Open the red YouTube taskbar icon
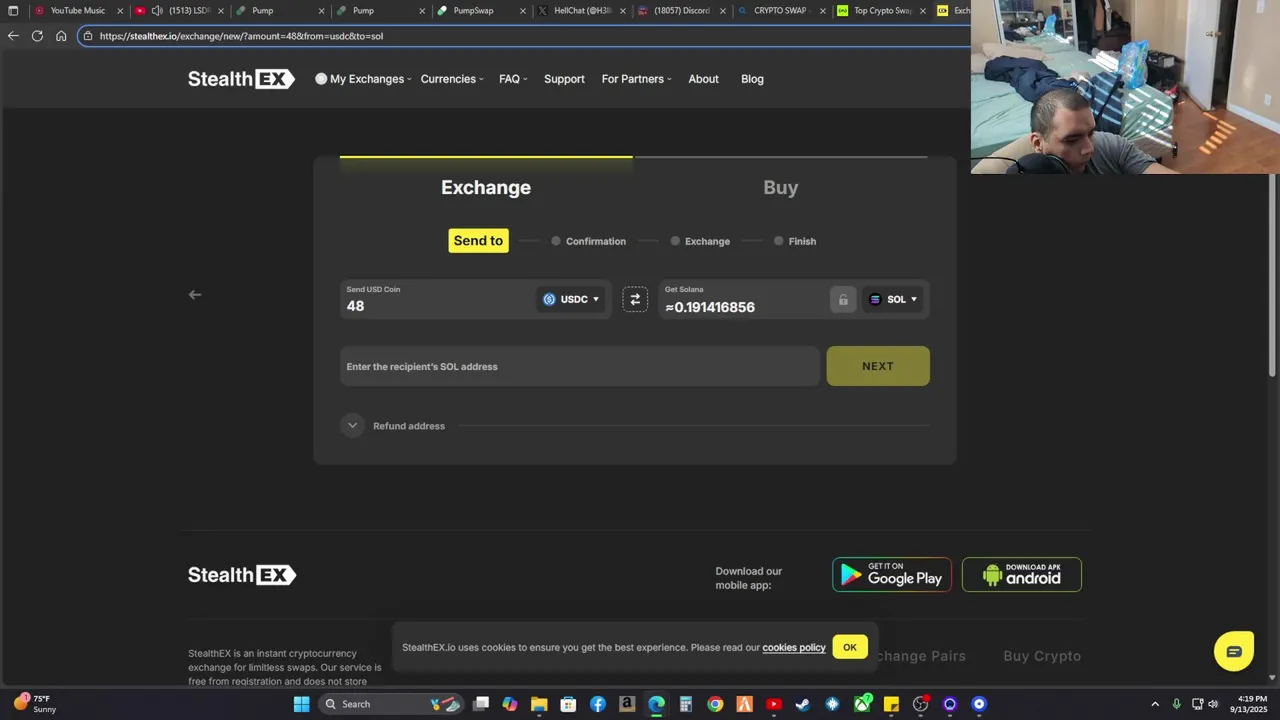Image resolution: width=1280 pixels, height=720 pixels. coord(774,704)
